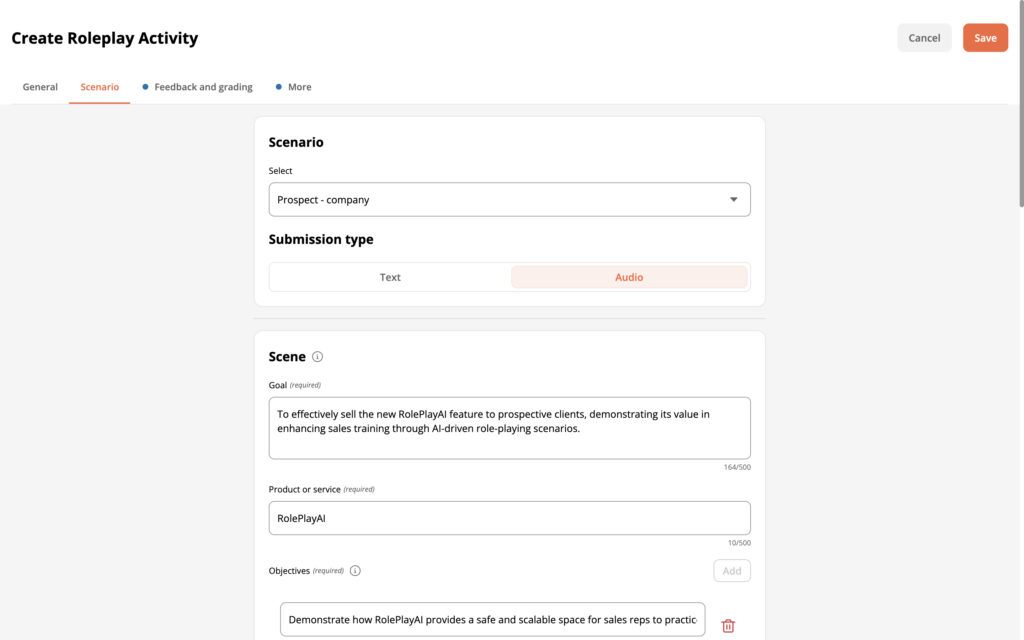Choose Audio submission type
This screenshot has width=1024, height=640.
pos(629,277)
